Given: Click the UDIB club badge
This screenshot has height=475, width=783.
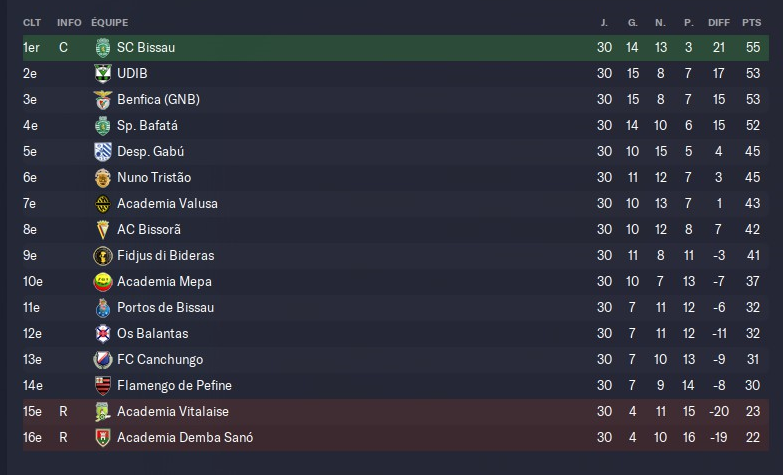Looking at the screenshot, I should [101, 74].
